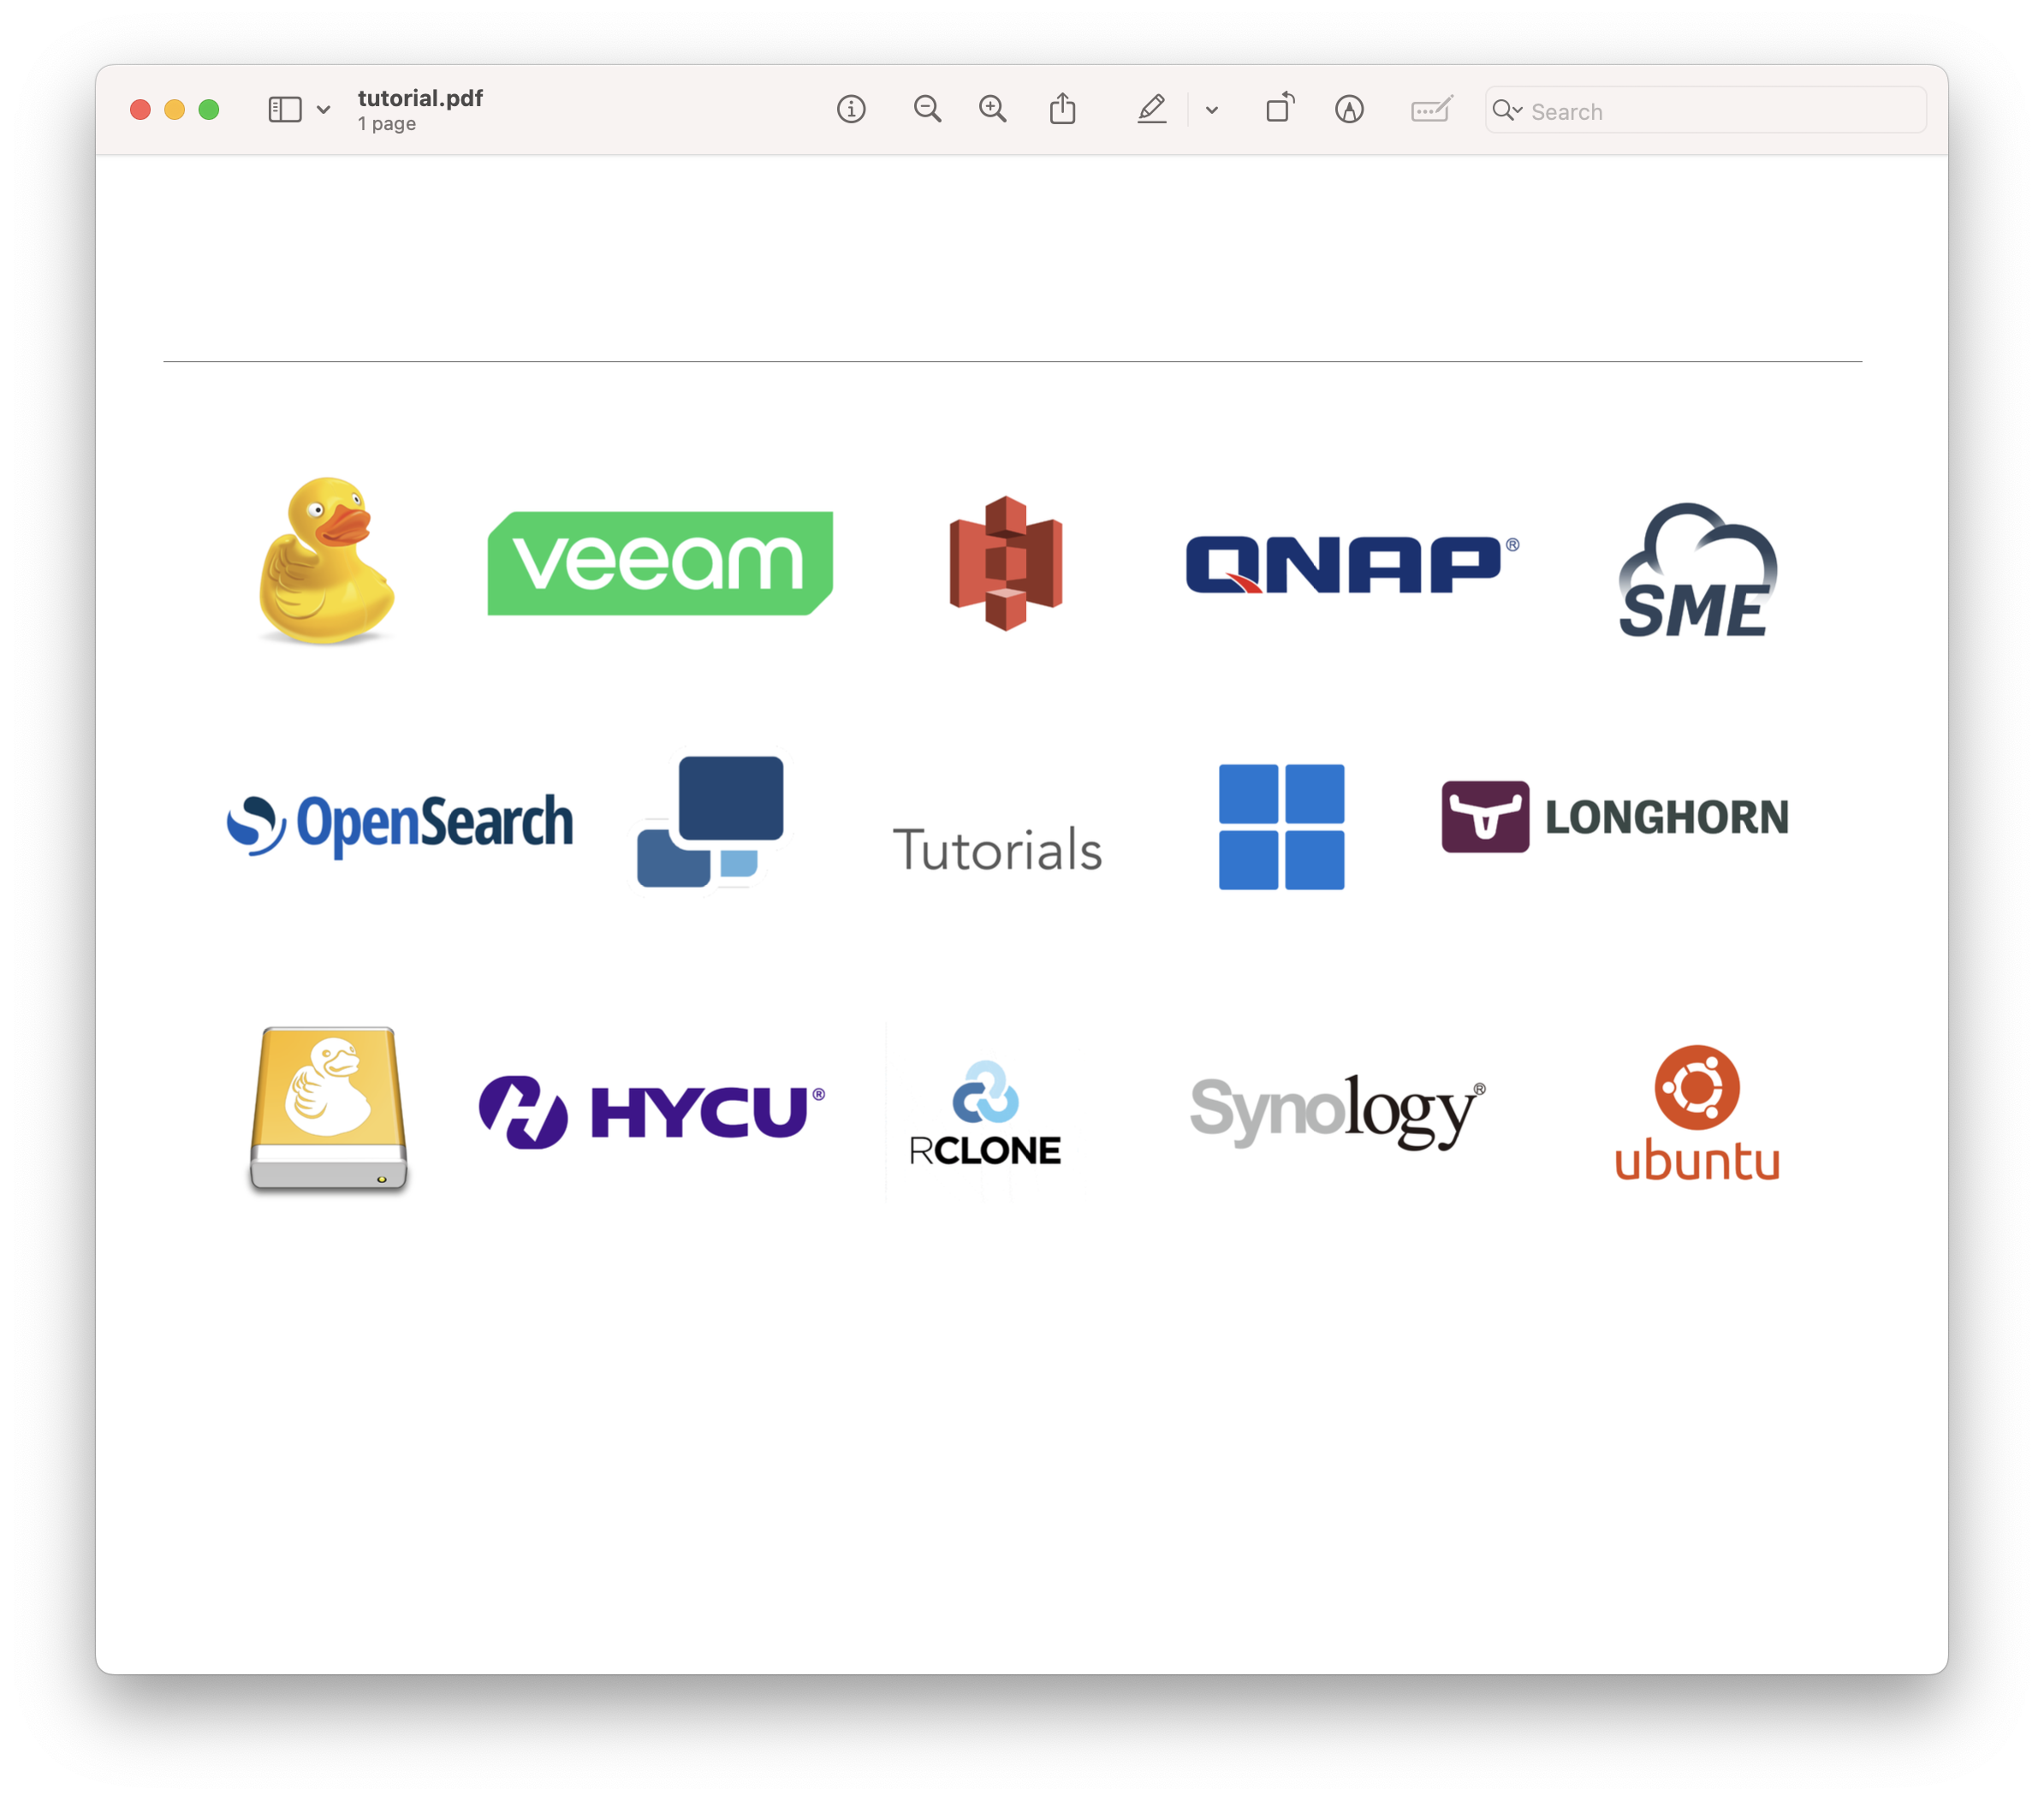This screenshot has height=1801, width=2044.
Task: Click the Cyberduck duck logo
Action: pyautogui.click(x=326, y=561)
